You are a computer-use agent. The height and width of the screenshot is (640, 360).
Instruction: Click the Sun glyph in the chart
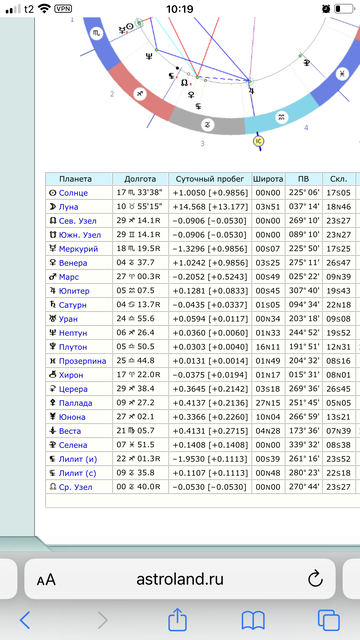(x=130, y=27)
